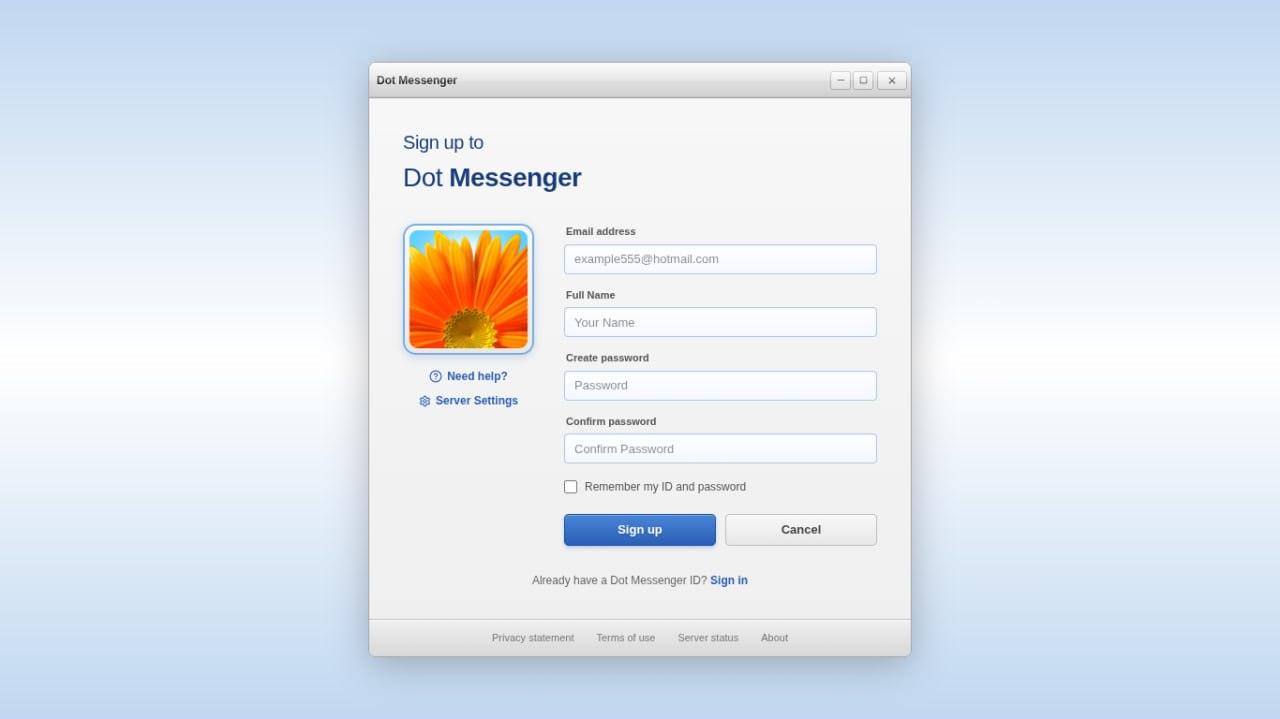Minimize the Dot Messenger window
The image size is (1280, 719).
(x=840, y=81)
